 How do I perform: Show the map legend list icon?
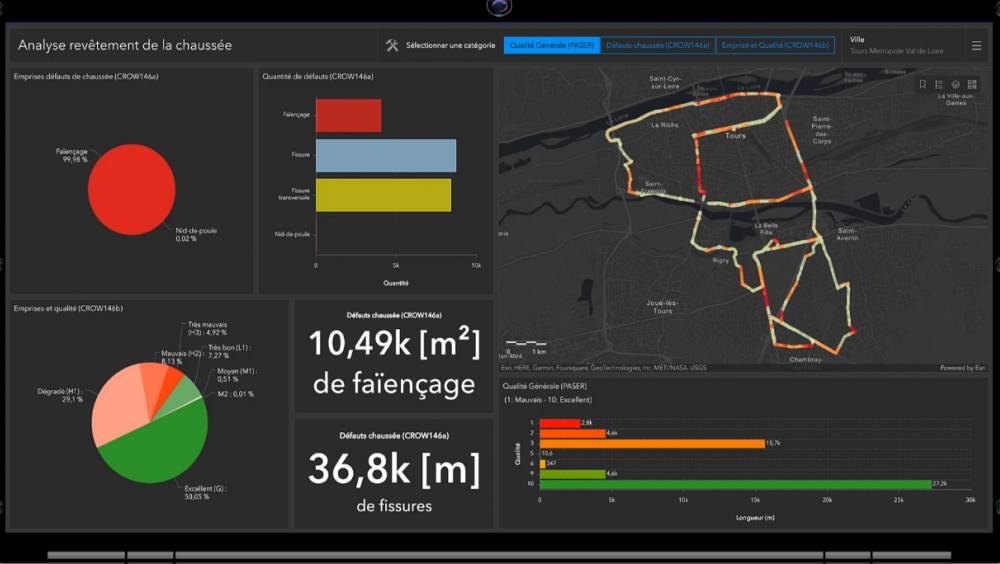tap(939, 84)
